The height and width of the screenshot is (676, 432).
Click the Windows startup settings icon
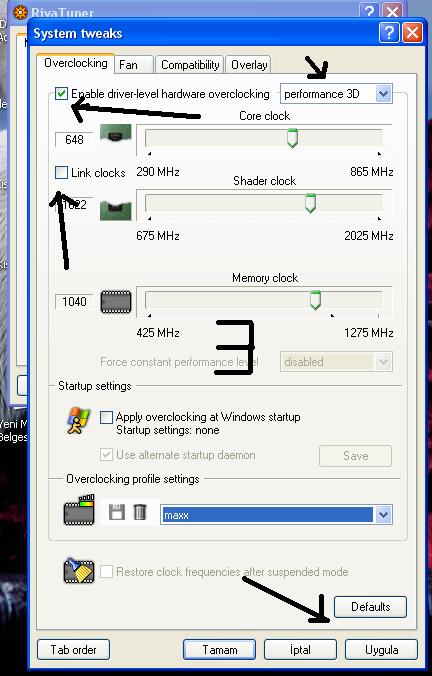click(x=78, y=420)
